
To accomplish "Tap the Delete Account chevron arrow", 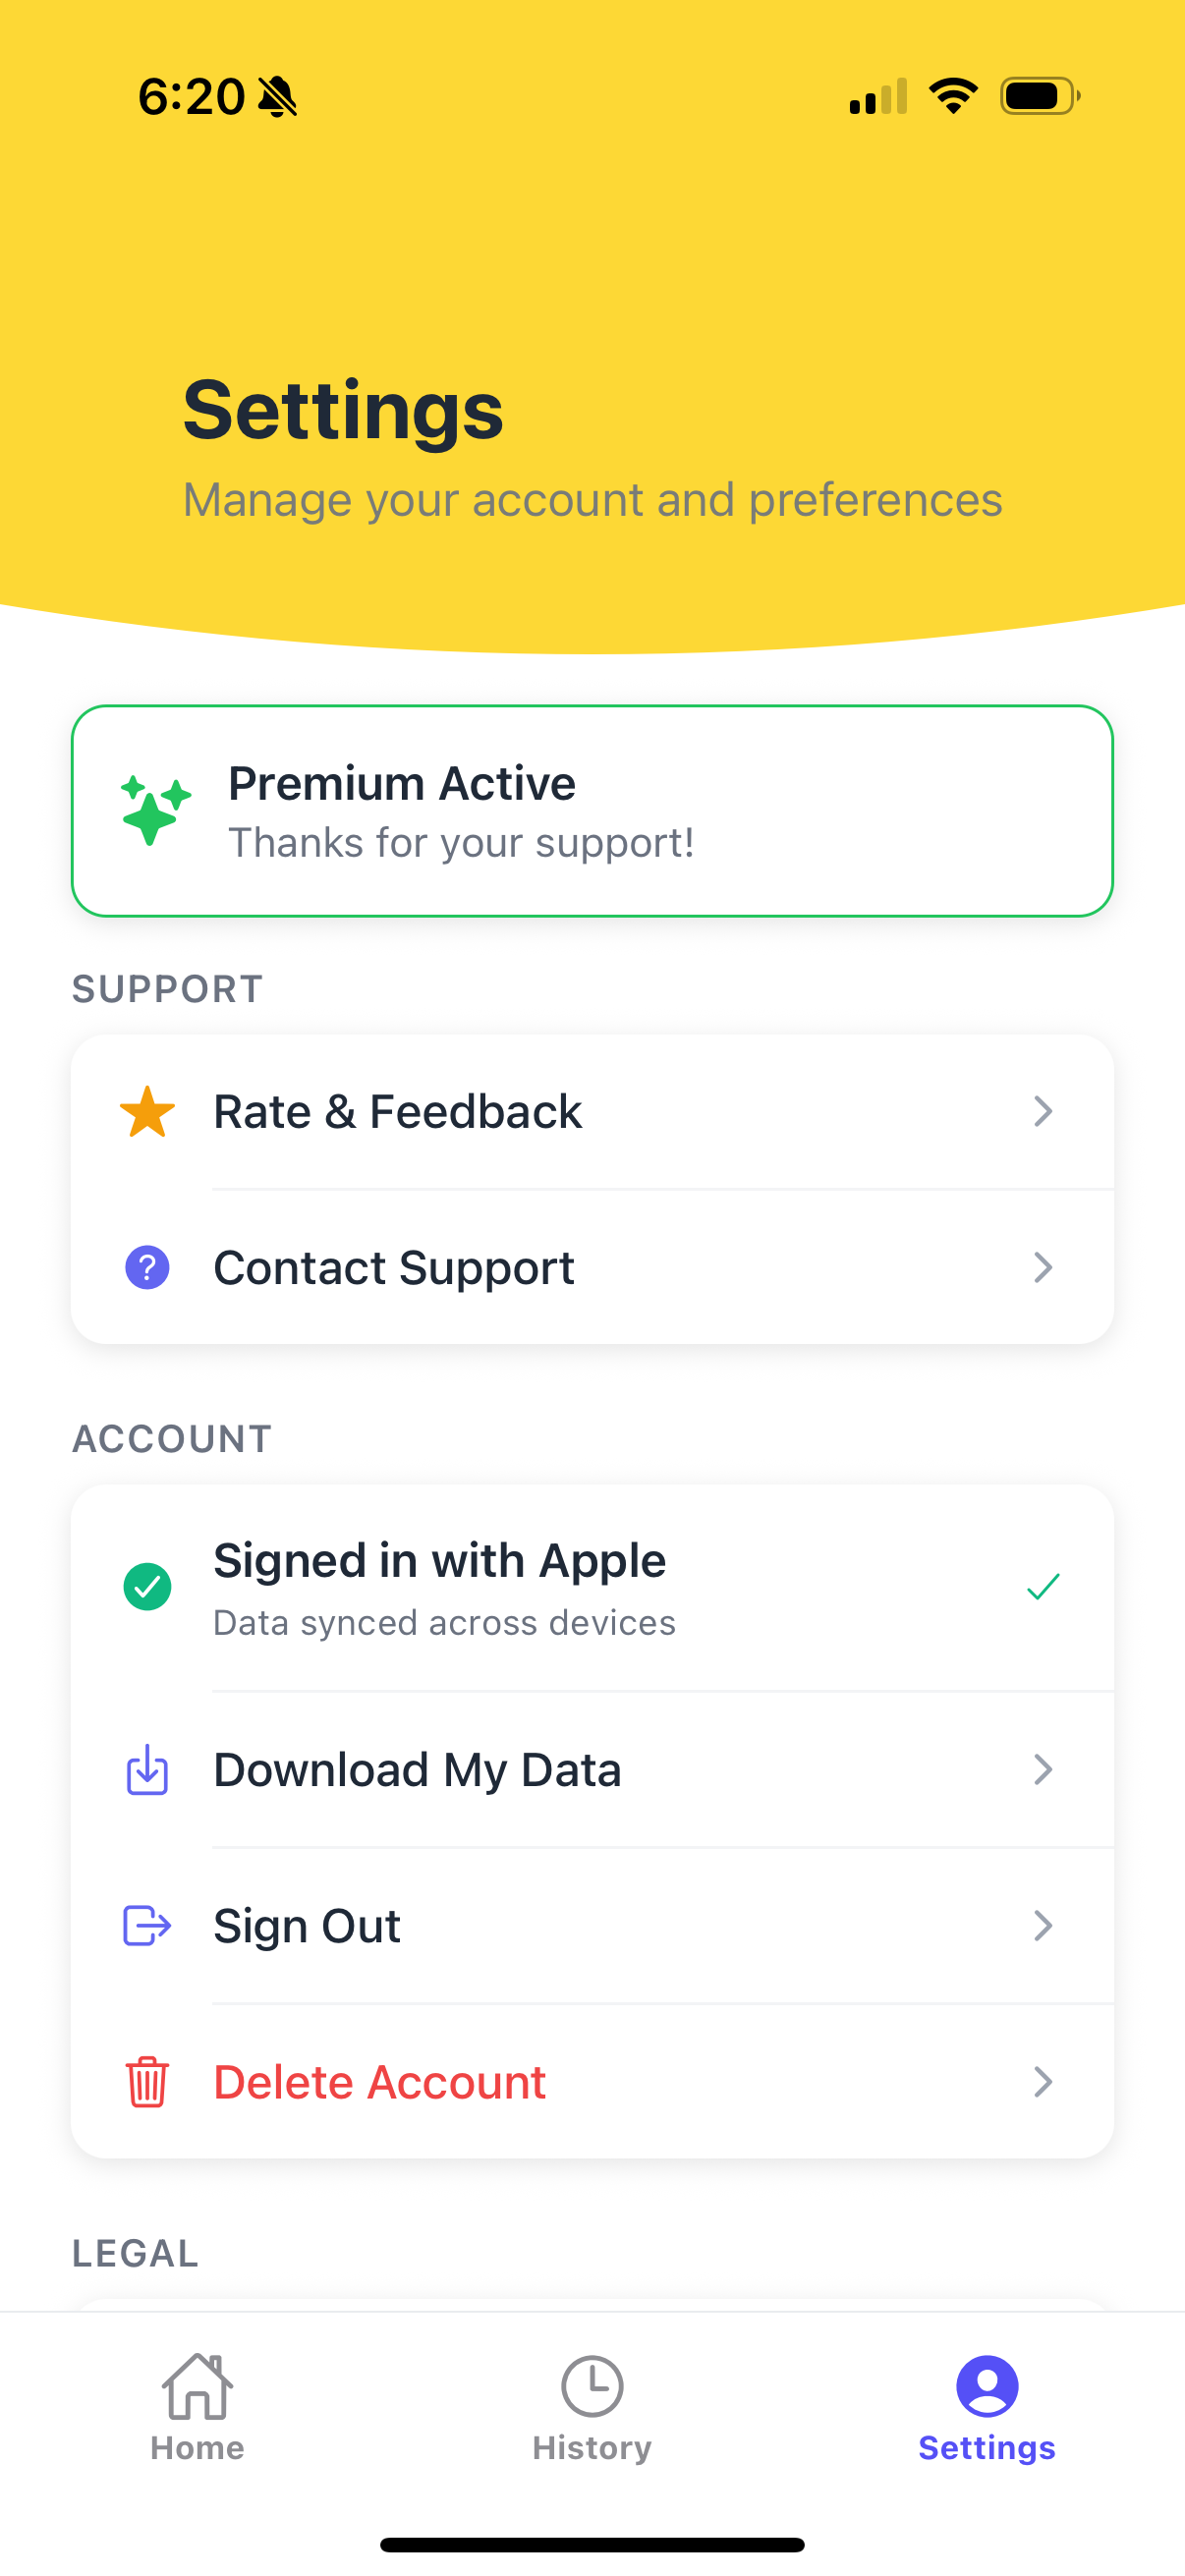I will point(1043,2082).
